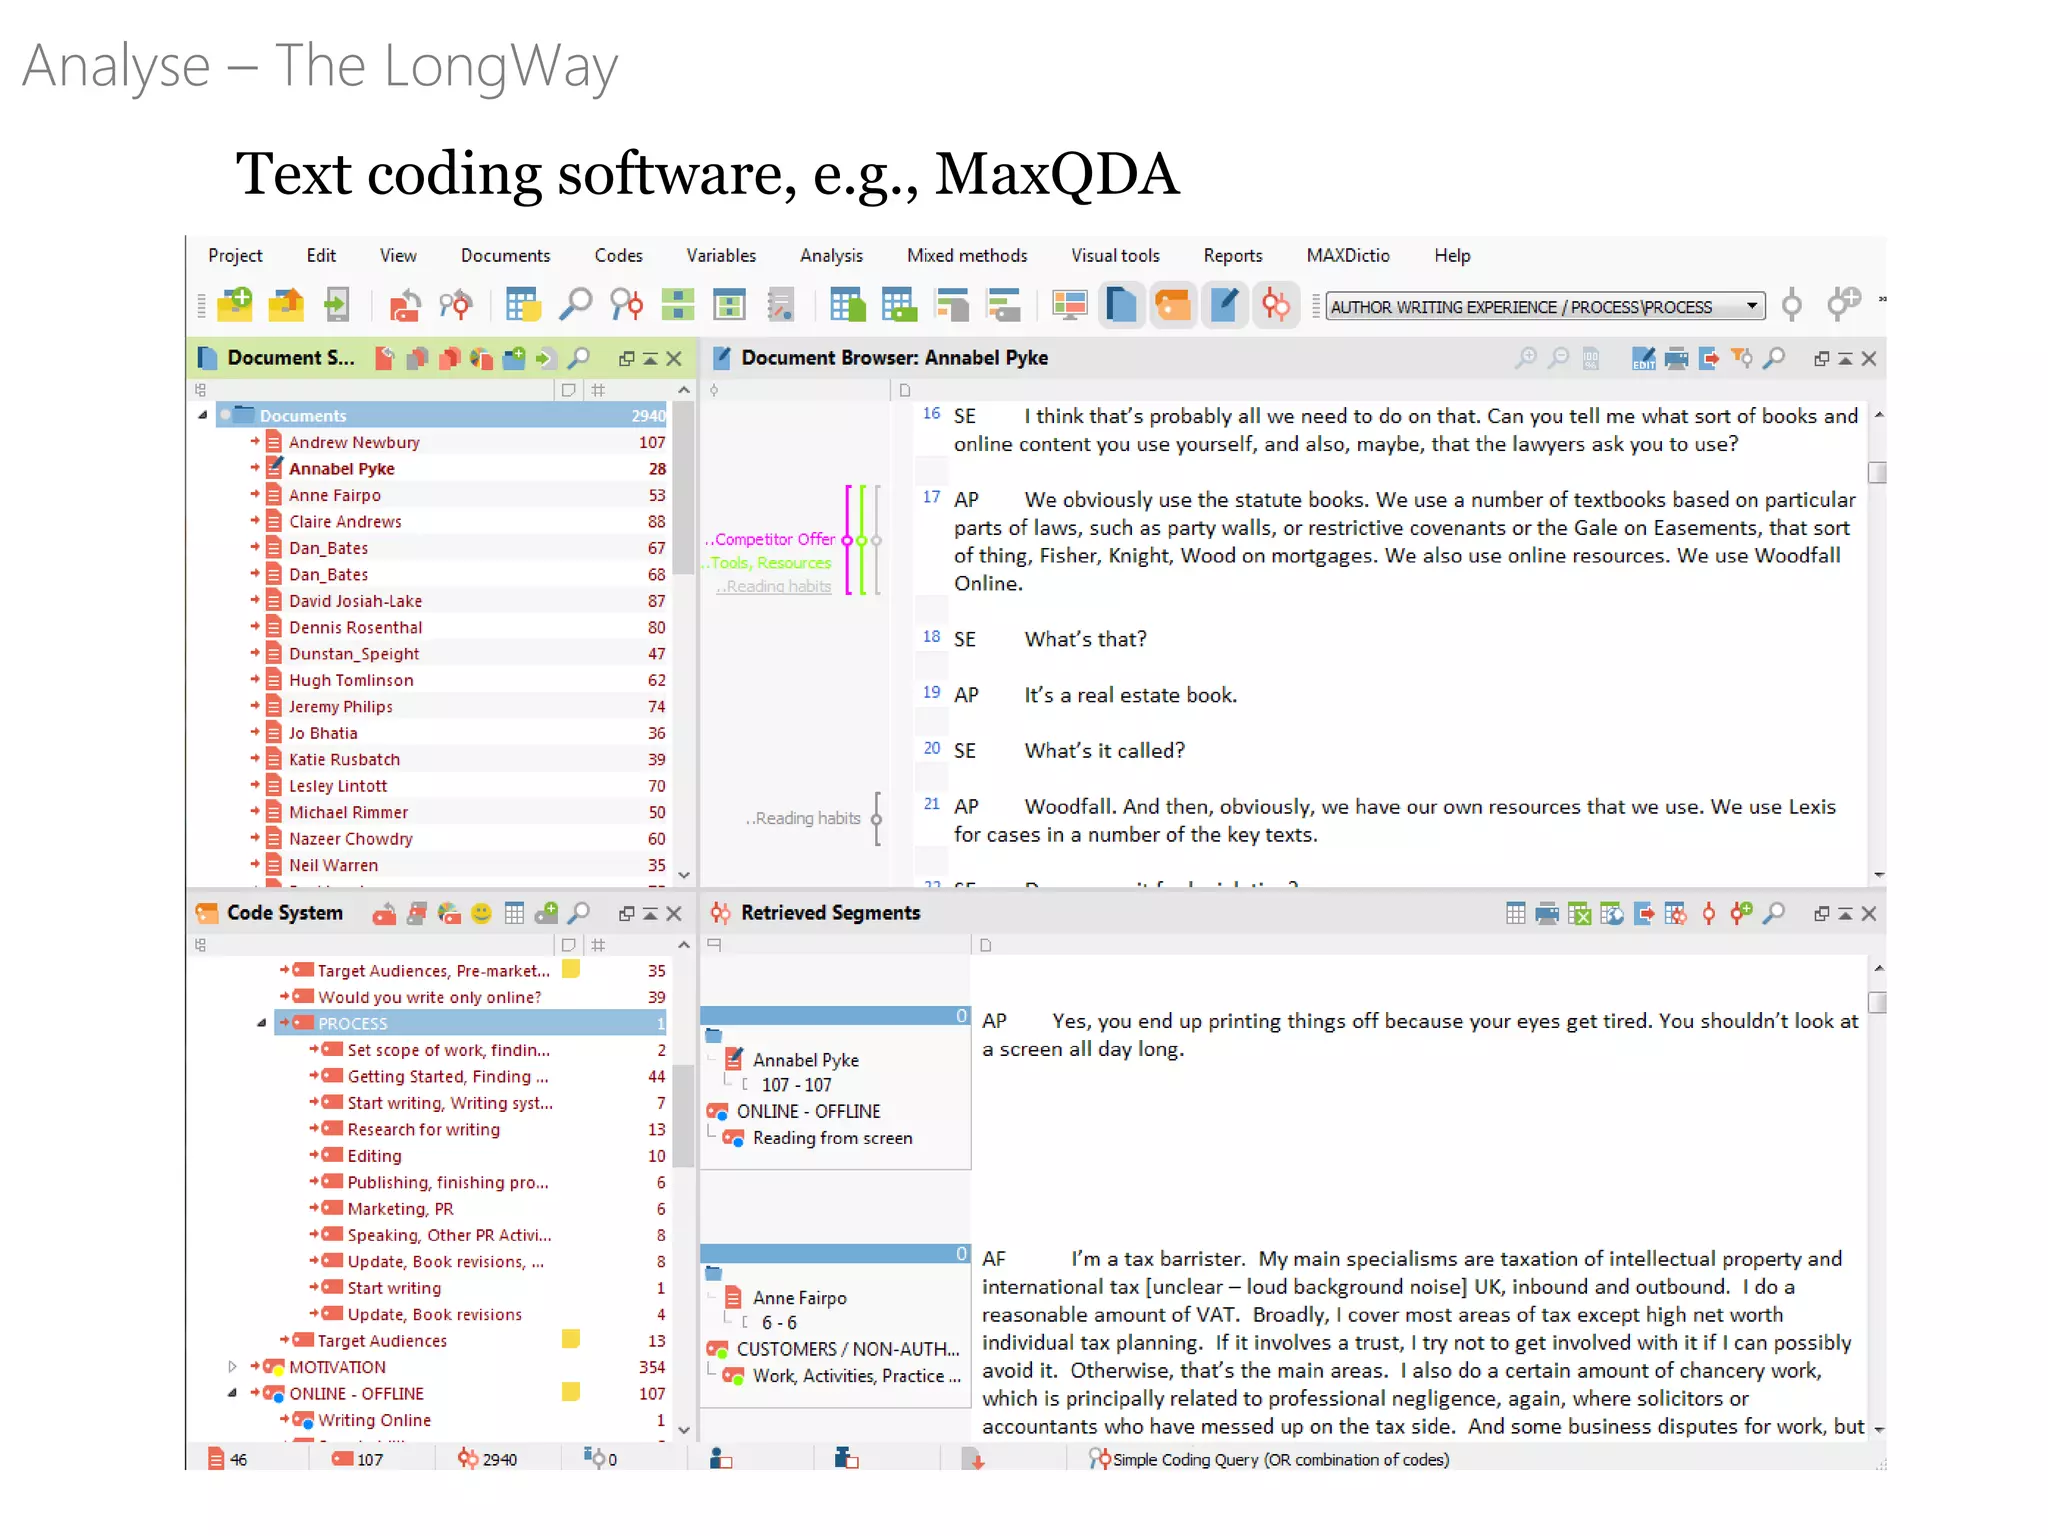Image resolution: width=2048 pixels, height=1536 pixels.
Task: Click import documents icon in Document System
Action: (x=546, y=358)
